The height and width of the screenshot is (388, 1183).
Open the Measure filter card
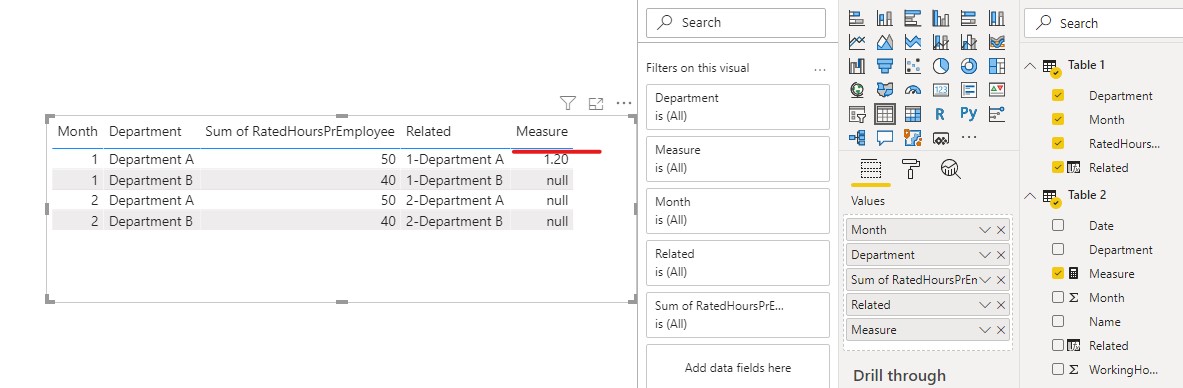[x=738, y=159]
